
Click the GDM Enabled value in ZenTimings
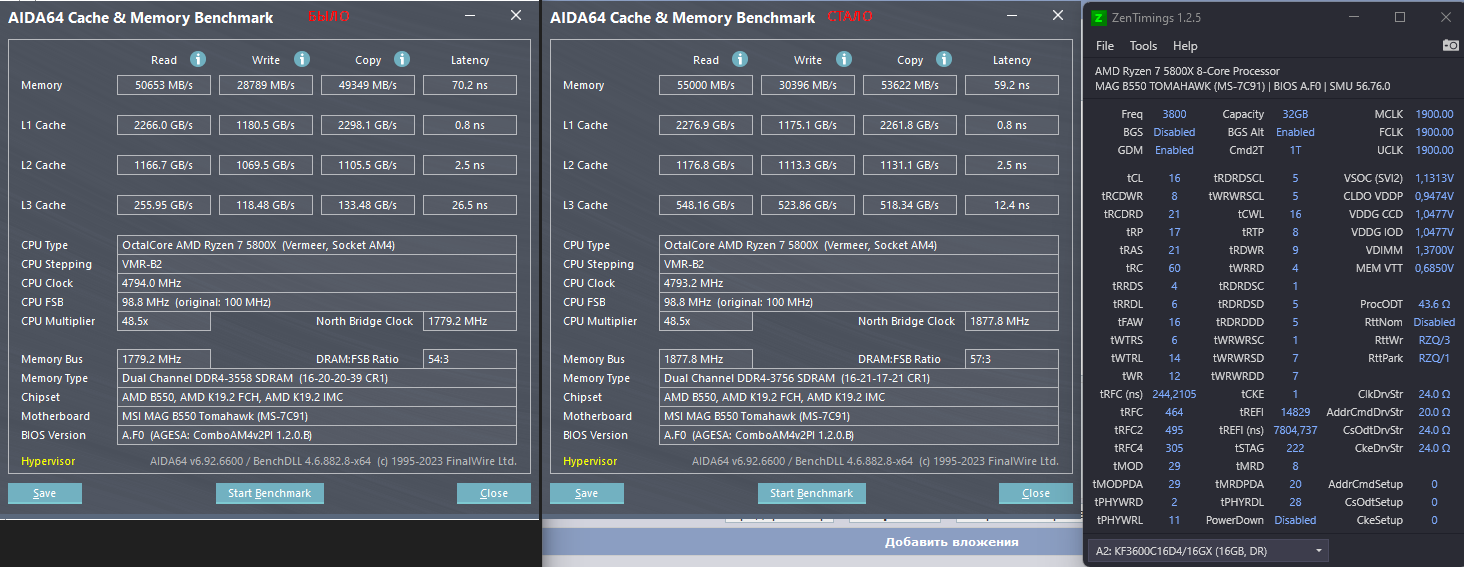[1174, 150]
